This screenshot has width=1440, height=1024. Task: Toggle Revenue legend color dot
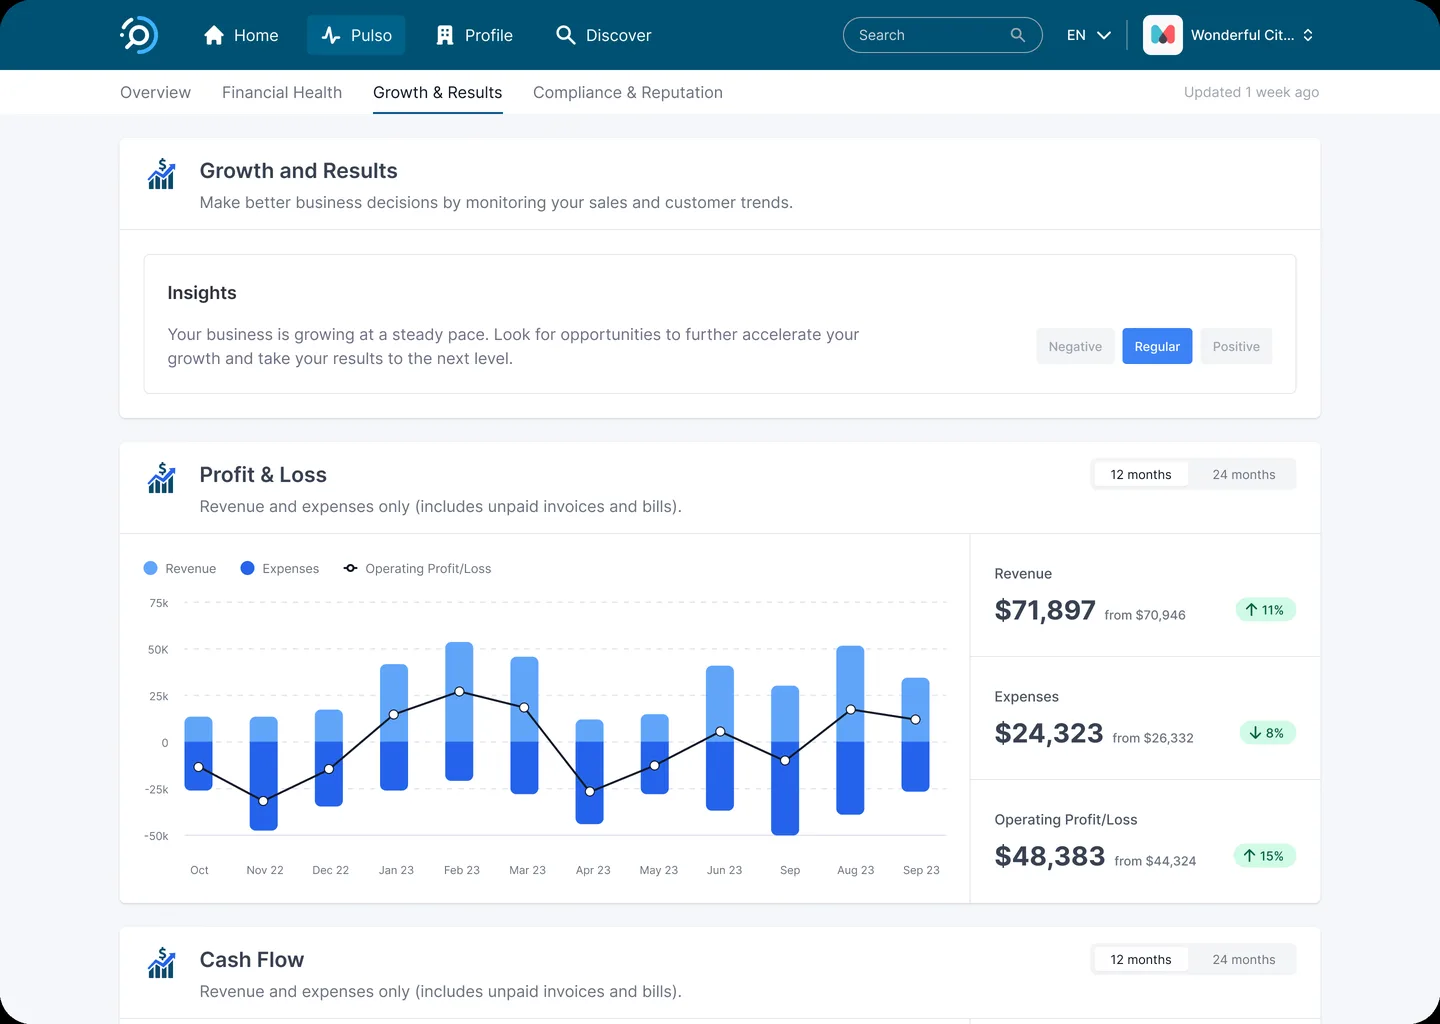(150, 568)
